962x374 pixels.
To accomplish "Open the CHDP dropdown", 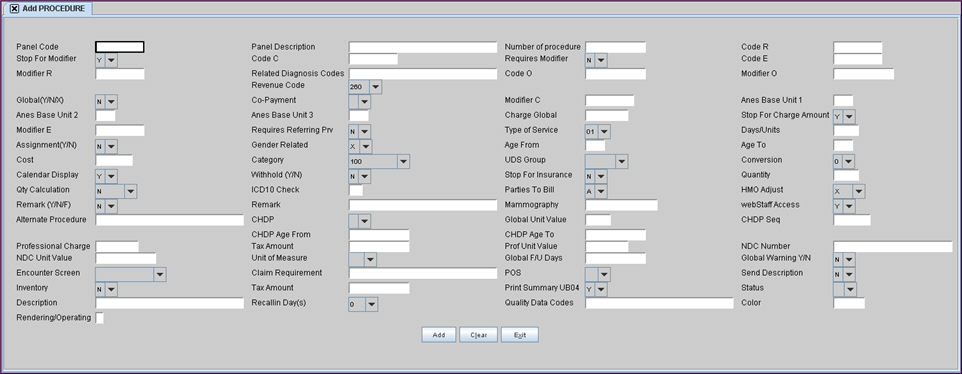I will [x=364, y=221].
